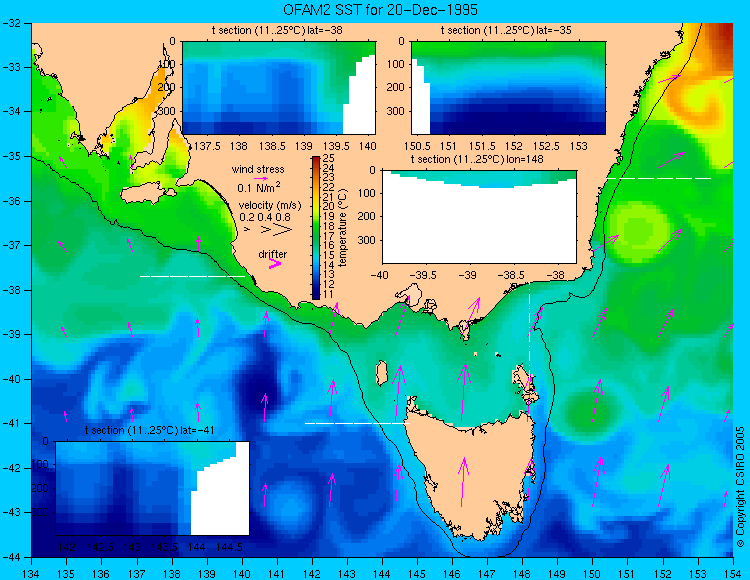Click the white dashed section line at lat -35
The width and height of the screenshot is (750, 580).
659,178
